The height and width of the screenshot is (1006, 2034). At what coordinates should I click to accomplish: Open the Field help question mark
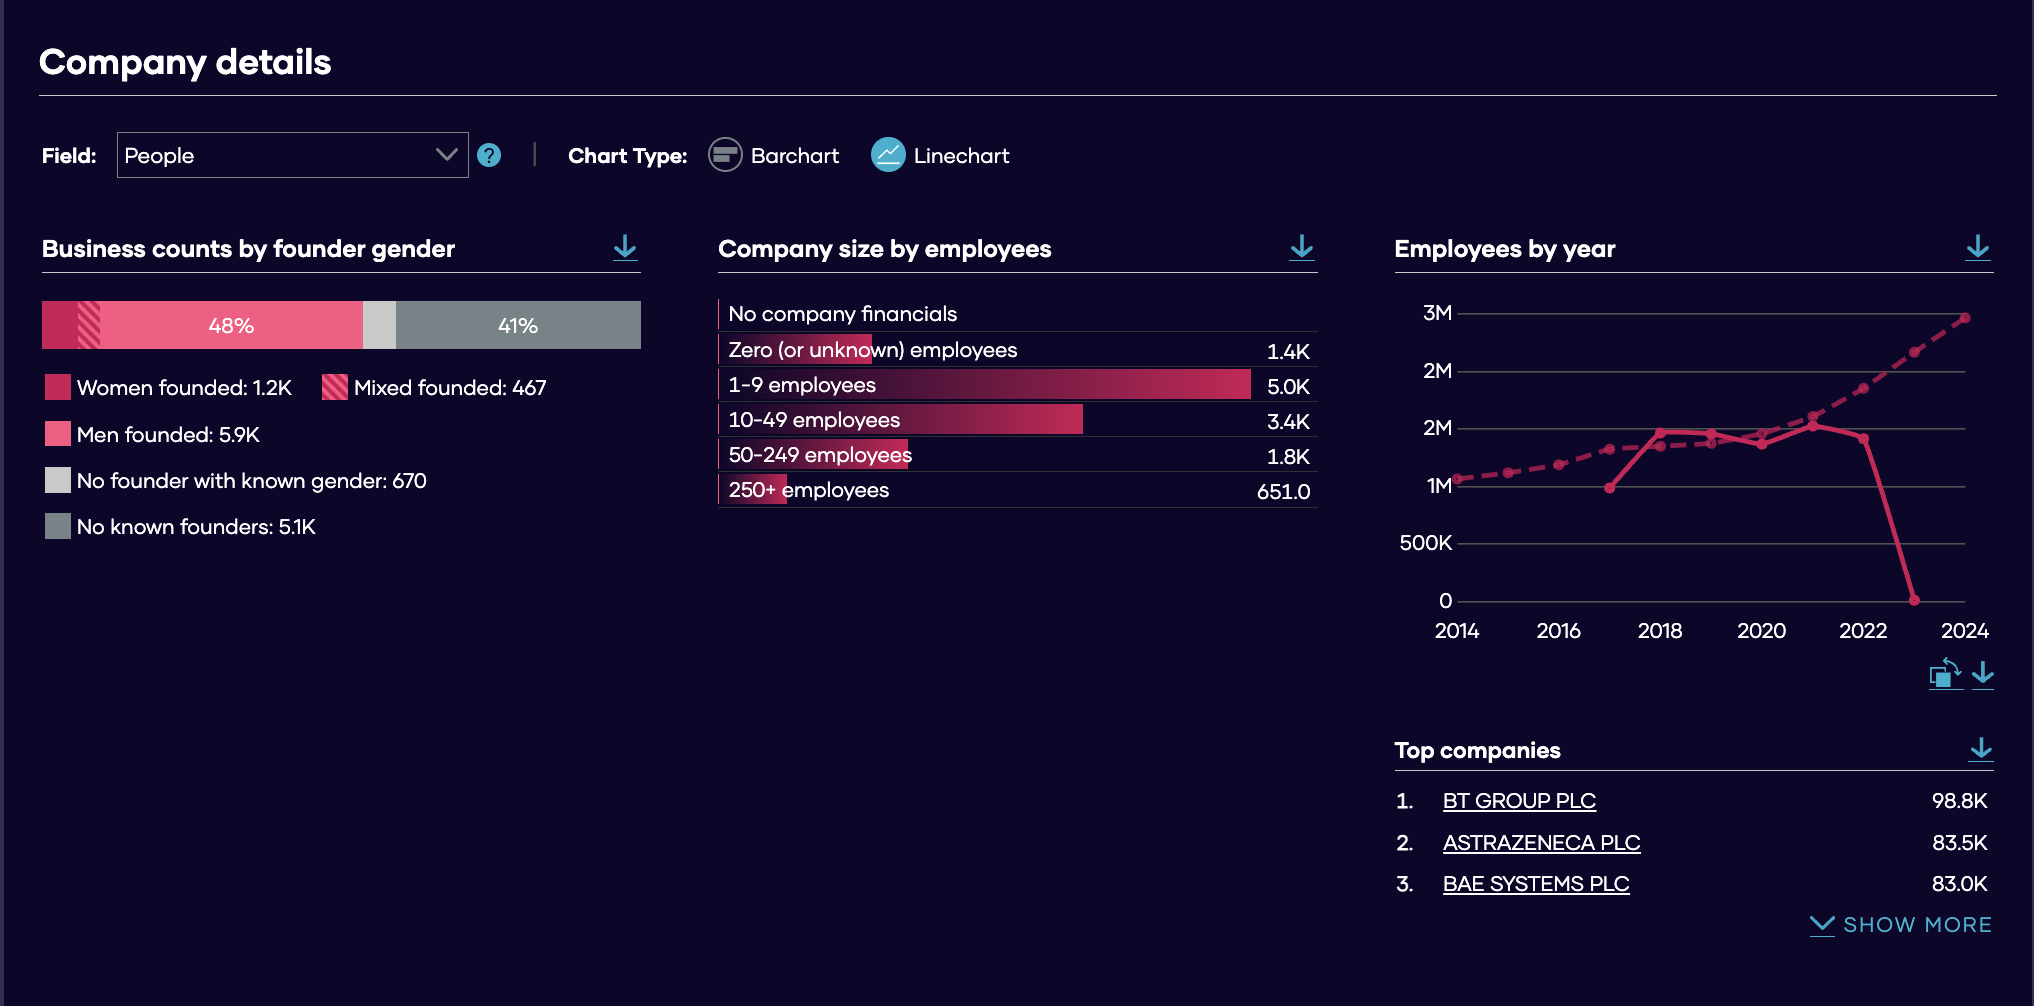[x=489, y=155]
